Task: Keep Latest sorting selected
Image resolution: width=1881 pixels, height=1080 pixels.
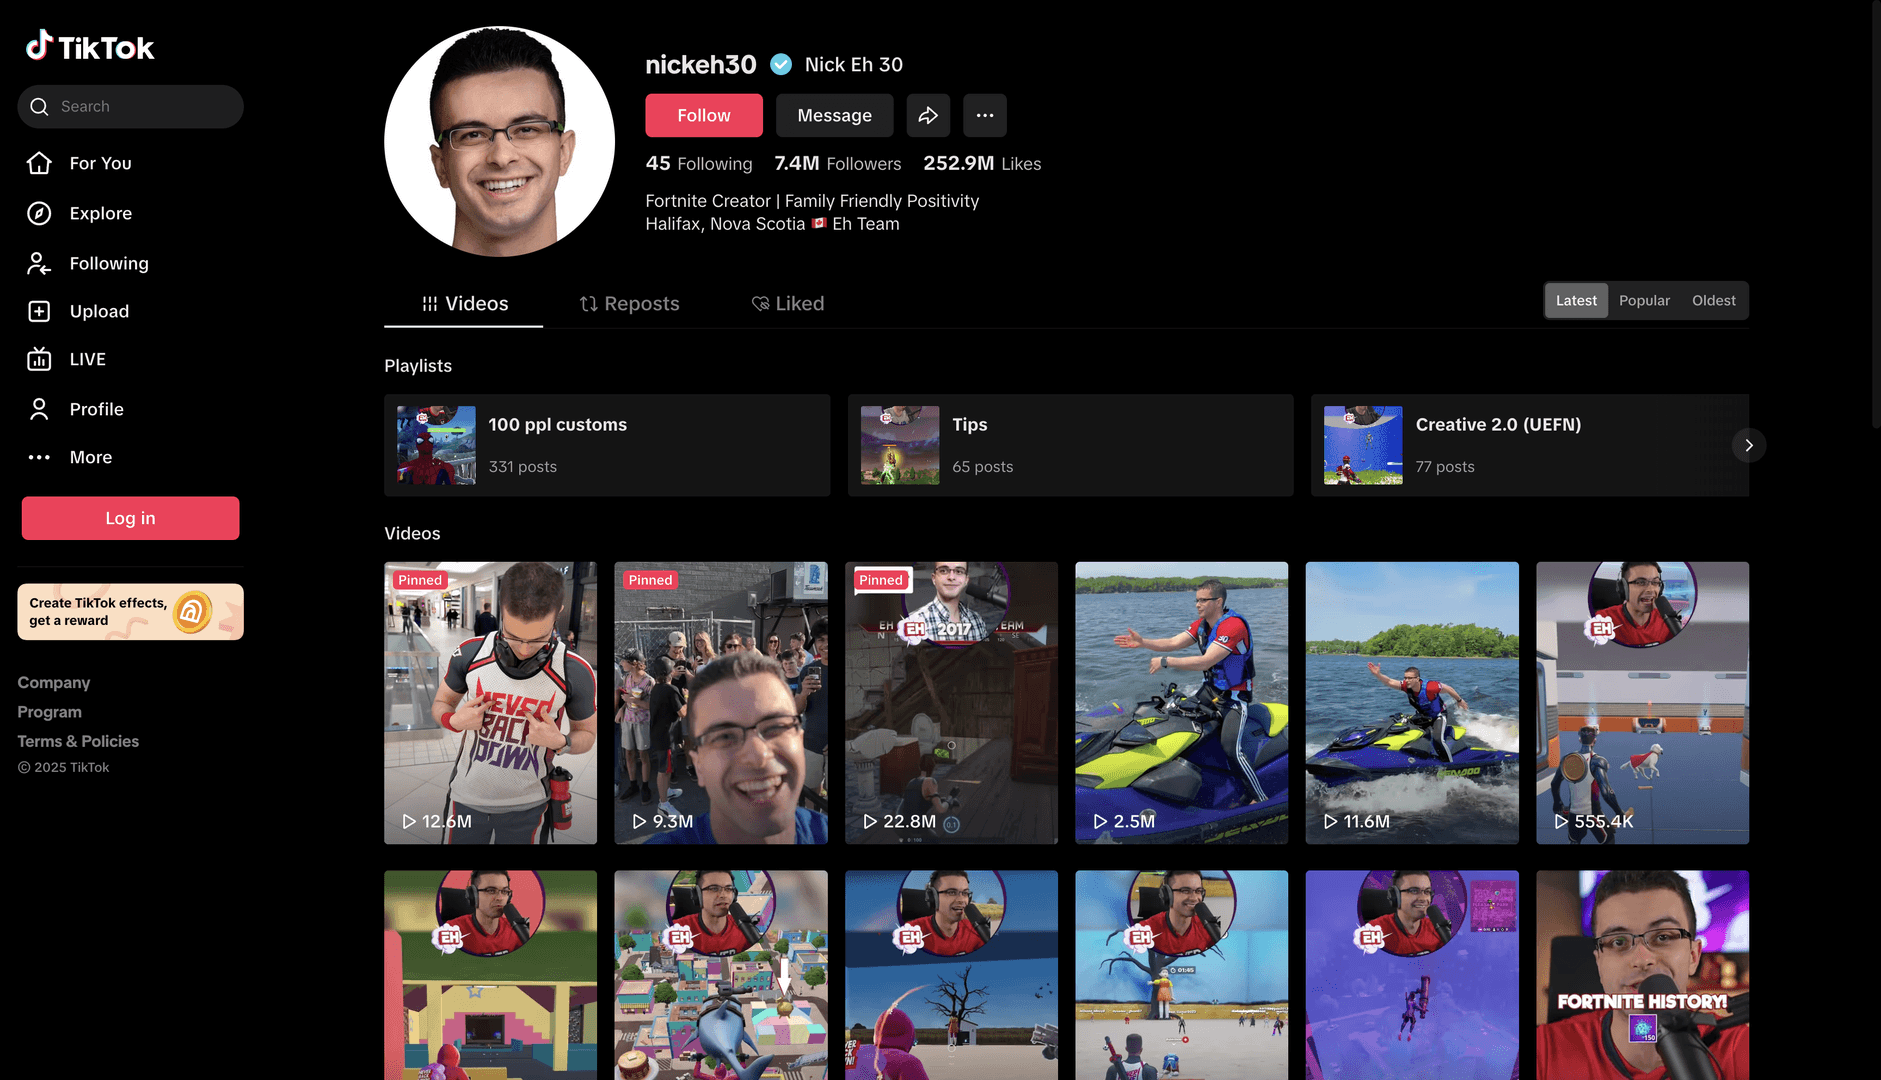Action: coord(1576,300)
